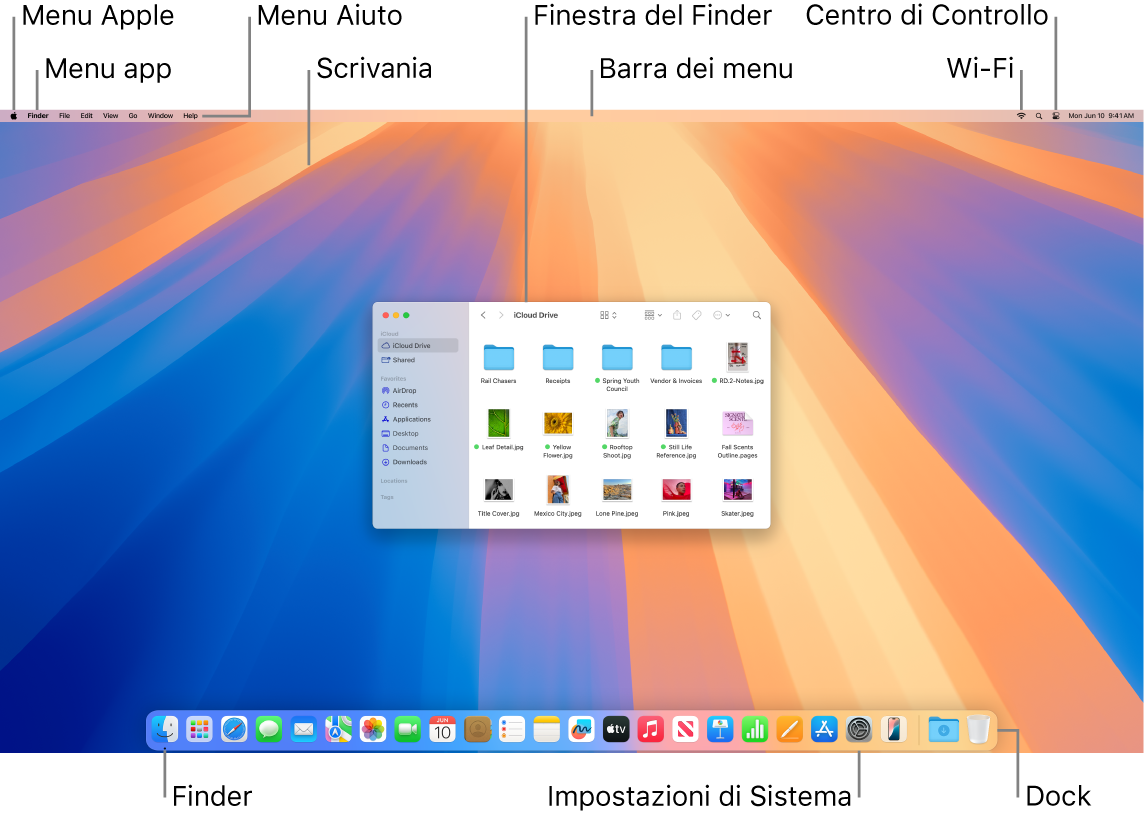Click the Tags icon in the Finder toolbar

pyautogui.click(x=697, y=315)
